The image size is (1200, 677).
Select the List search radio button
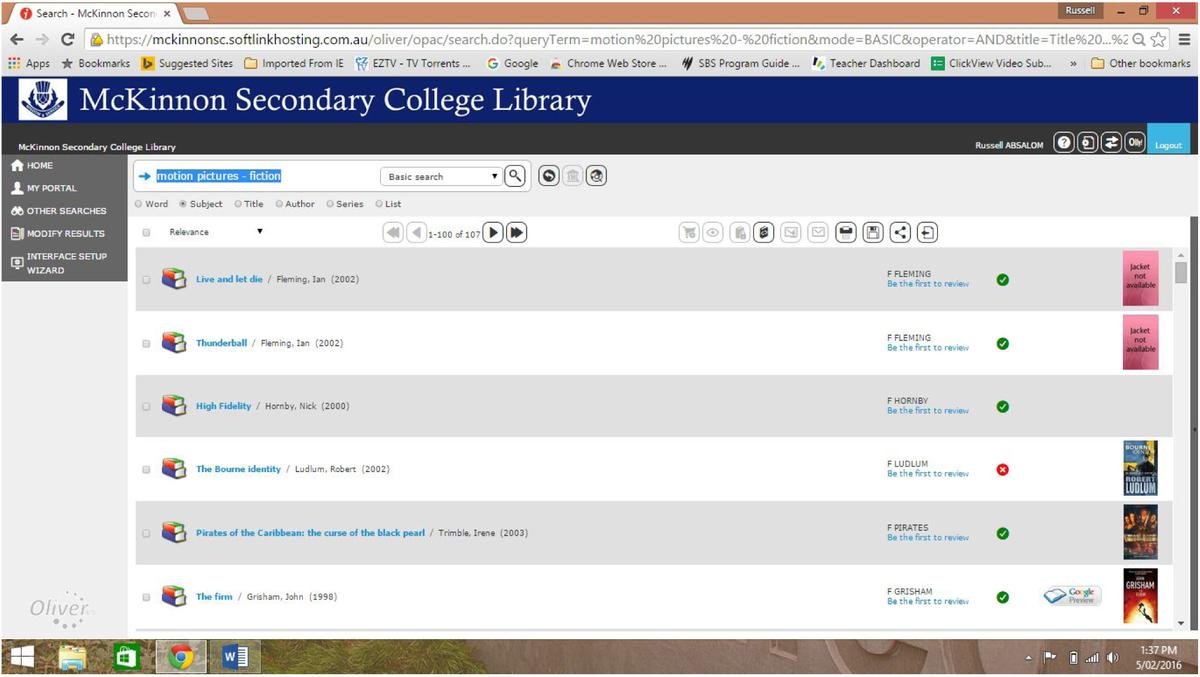(379, 204)
